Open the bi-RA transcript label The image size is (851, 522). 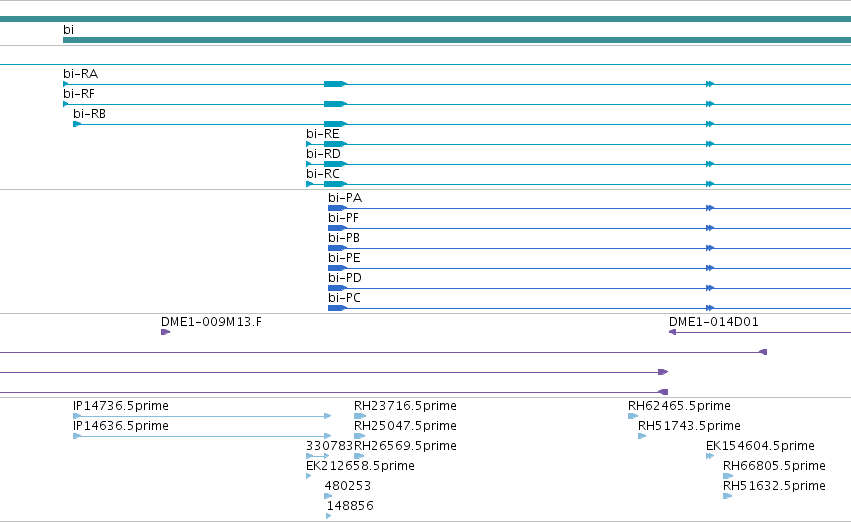[x=80, y=74]
